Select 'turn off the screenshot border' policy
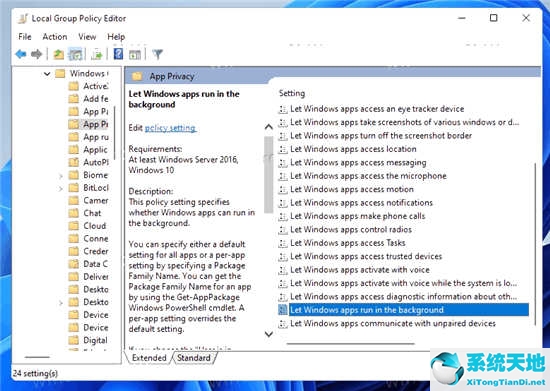 click(x=381, y=135)
